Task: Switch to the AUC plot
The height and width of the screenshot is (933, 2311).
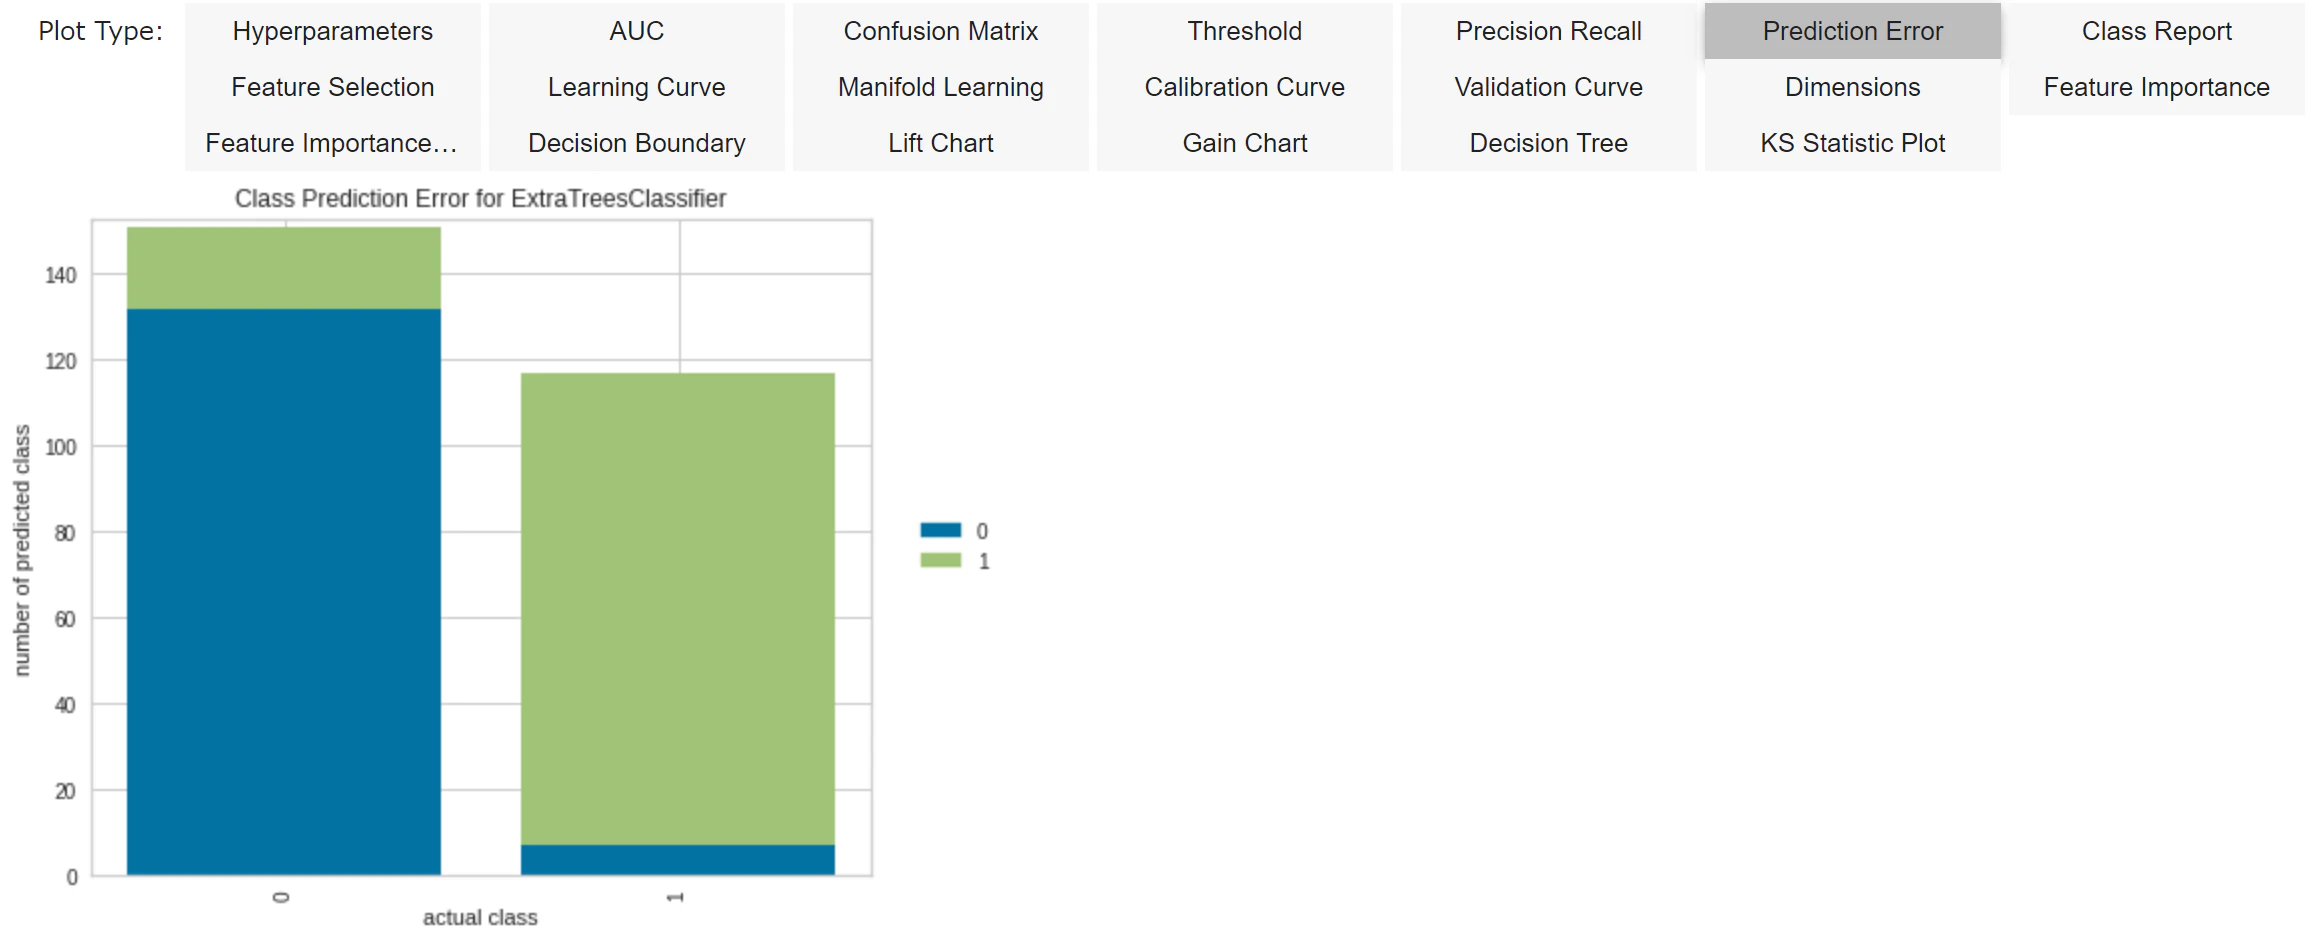Action: pyautogui.click(x=637, y=31)
